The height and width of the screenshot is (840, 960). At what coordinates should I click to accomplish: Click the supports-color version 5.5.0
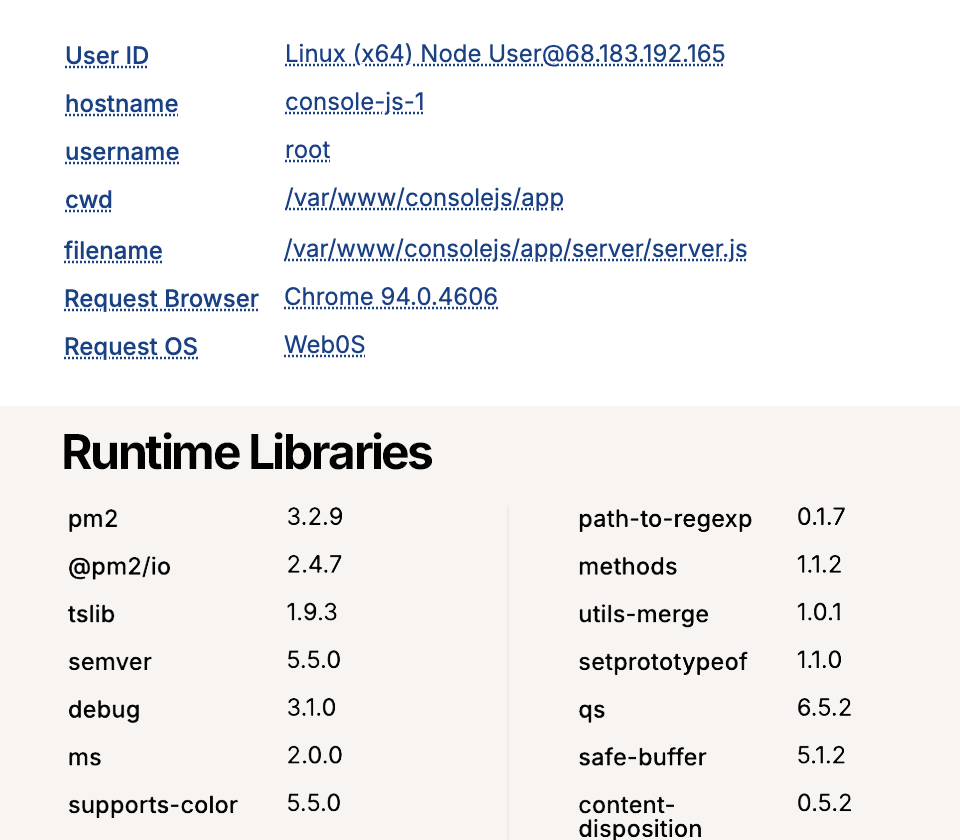[313, 803]
